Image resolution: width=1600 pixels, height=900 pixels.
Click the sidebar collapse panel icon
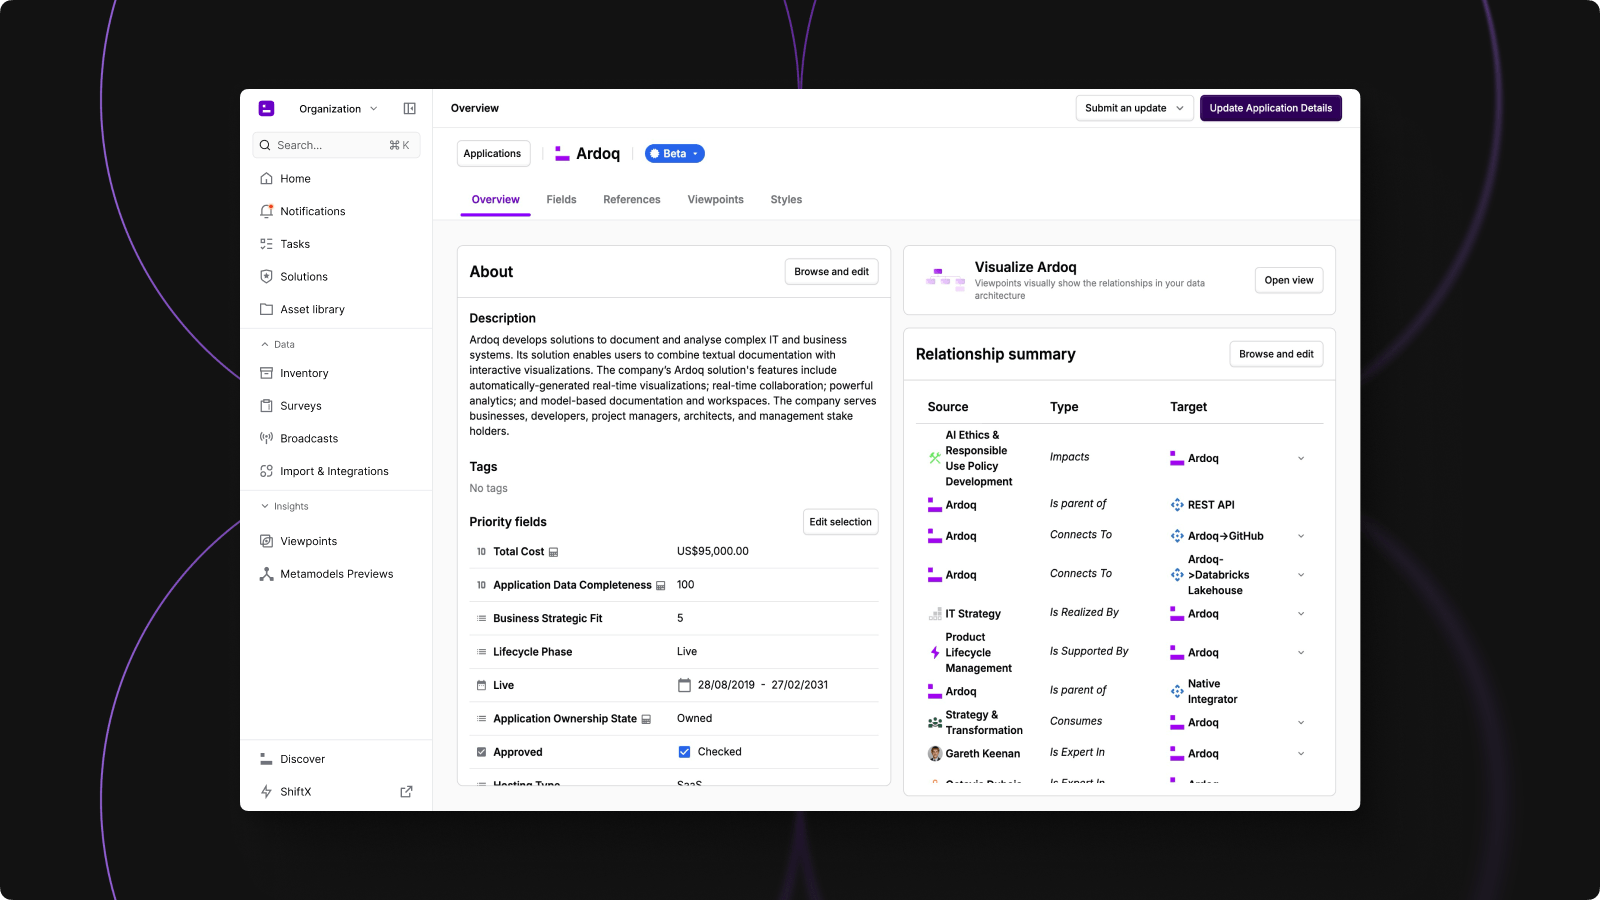(409, 108)
